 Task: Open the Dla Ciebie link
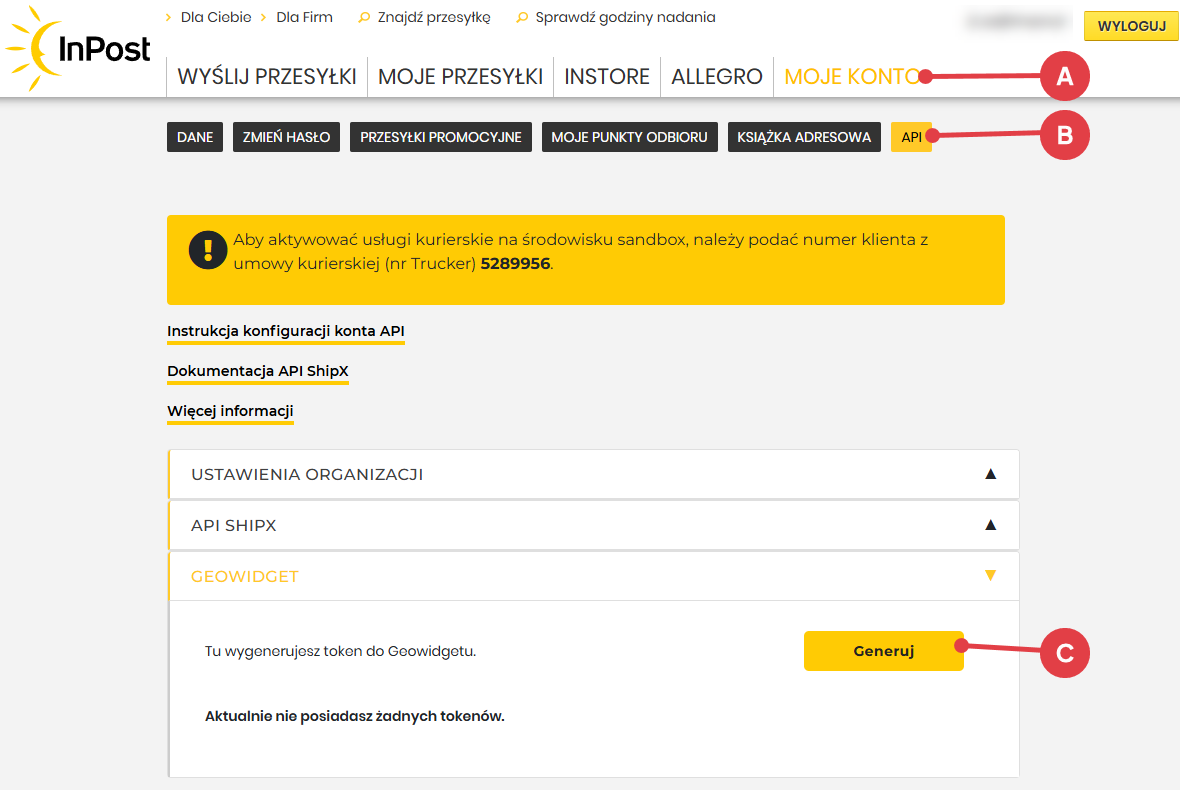pos(215,17)
